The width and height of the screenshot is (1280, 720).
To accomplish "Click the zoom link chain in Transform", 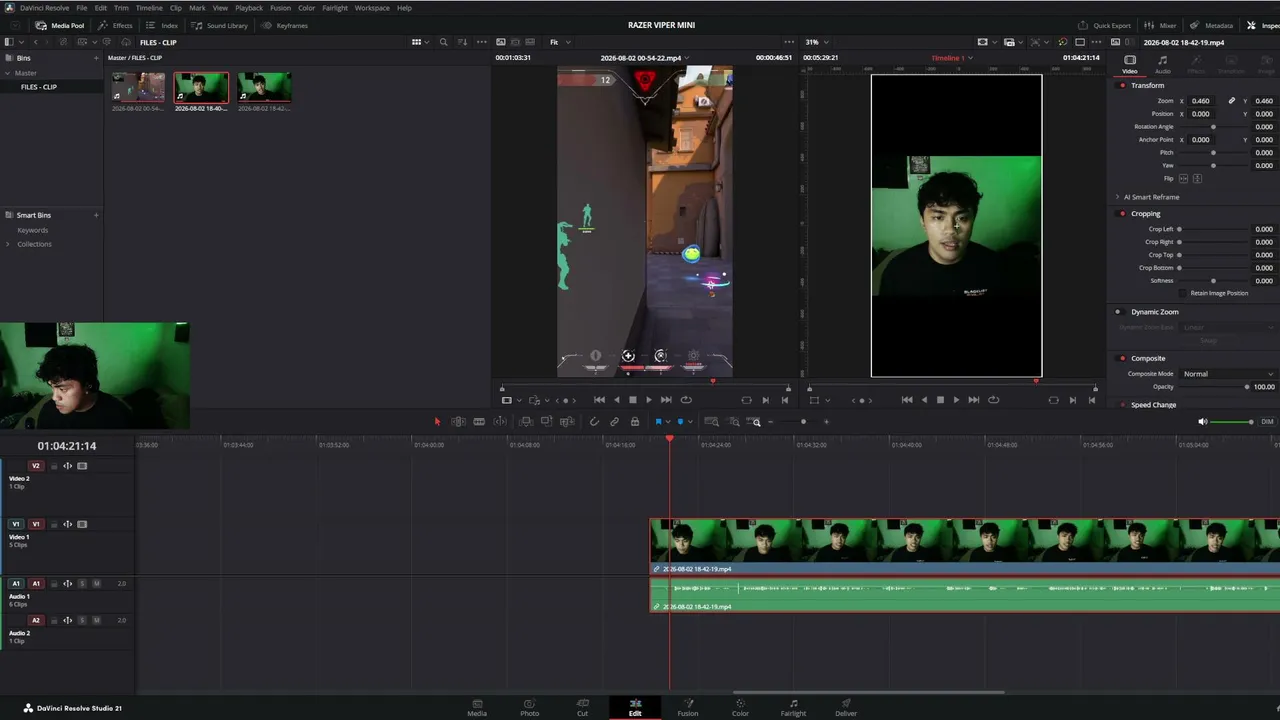I will [1232, 101].
